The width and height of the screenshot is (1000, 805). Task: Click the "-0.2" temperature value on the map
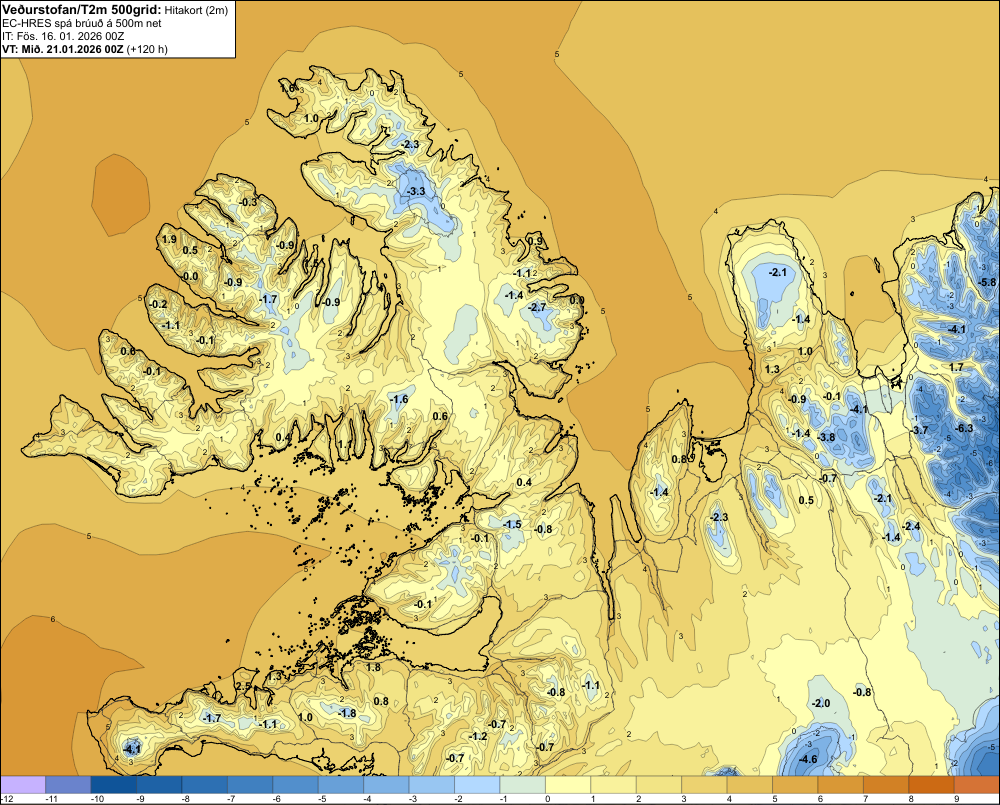click(x=158, y=304)
